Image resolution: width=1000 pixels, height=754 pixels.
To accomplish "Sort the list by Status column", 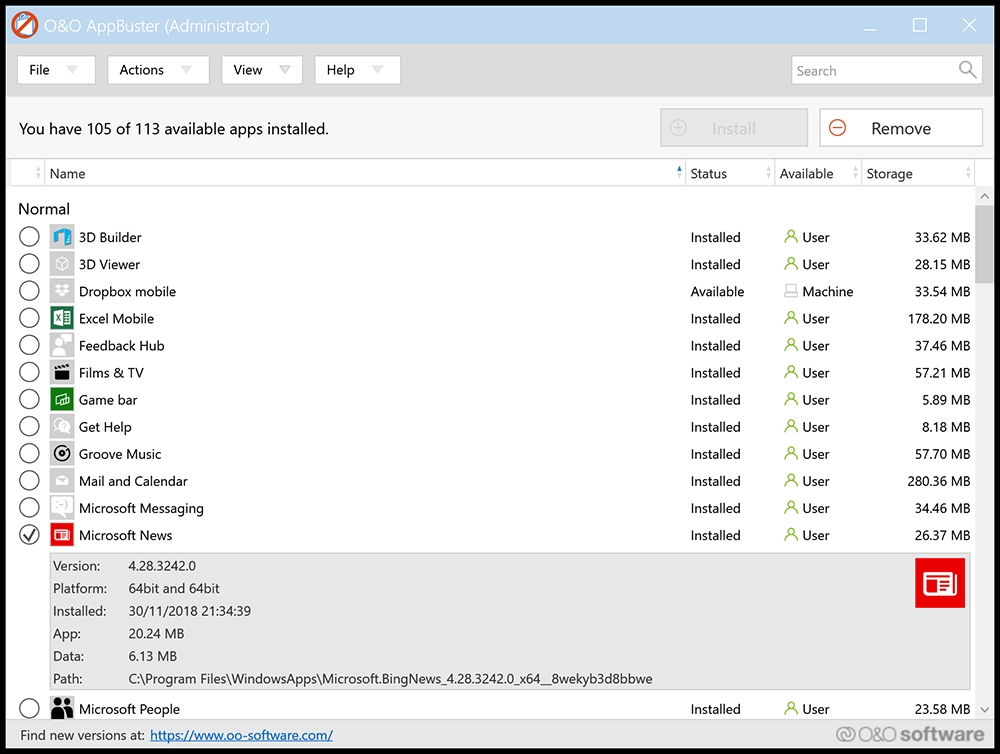I will pos(730,174).
